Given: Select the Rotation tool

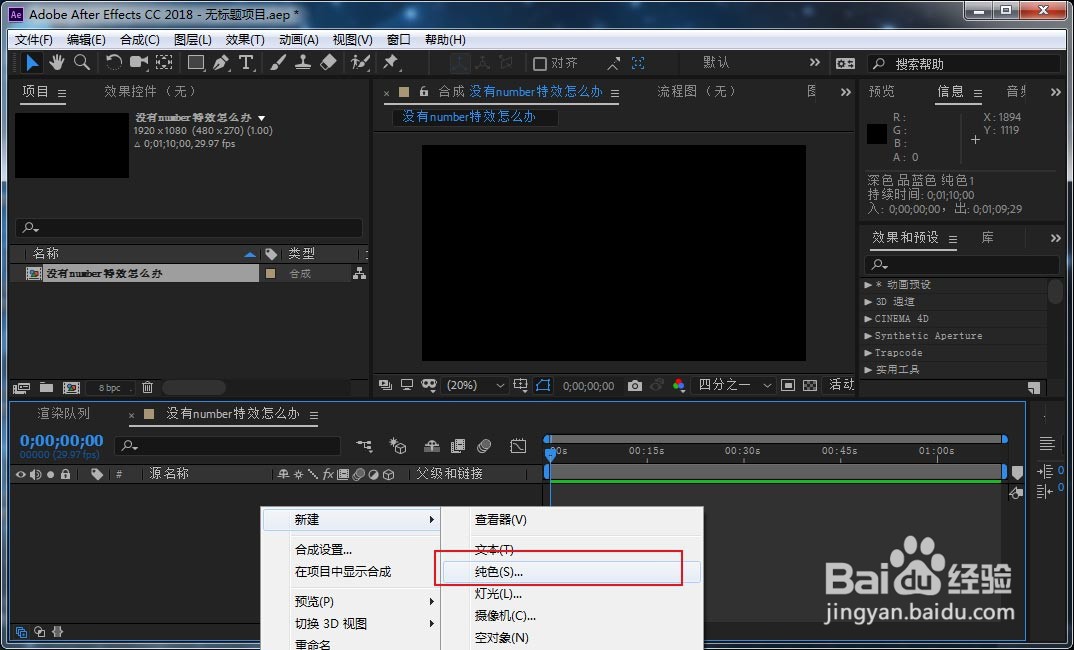Looking at the screenshot, I should pyautogui.click(x=114, y=63).
